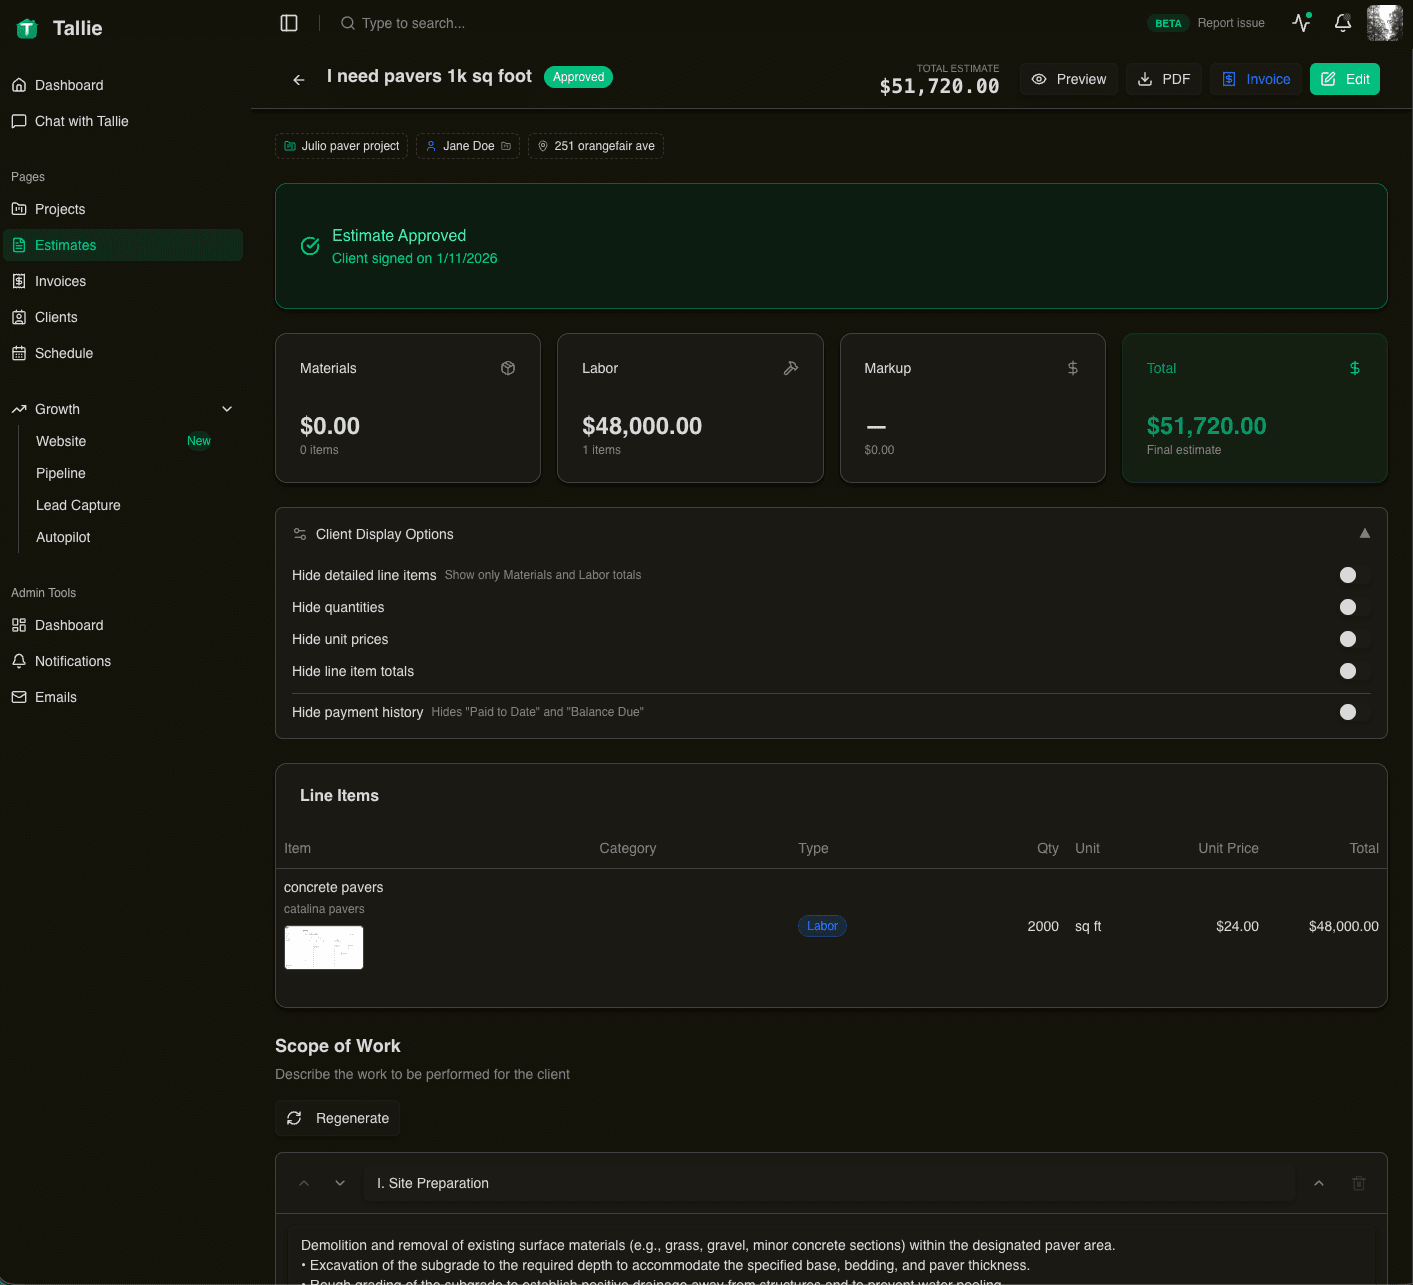Click the catalina pavers drawing thumbnail
1413x1285 pixels.
click(x=323, y=947)
